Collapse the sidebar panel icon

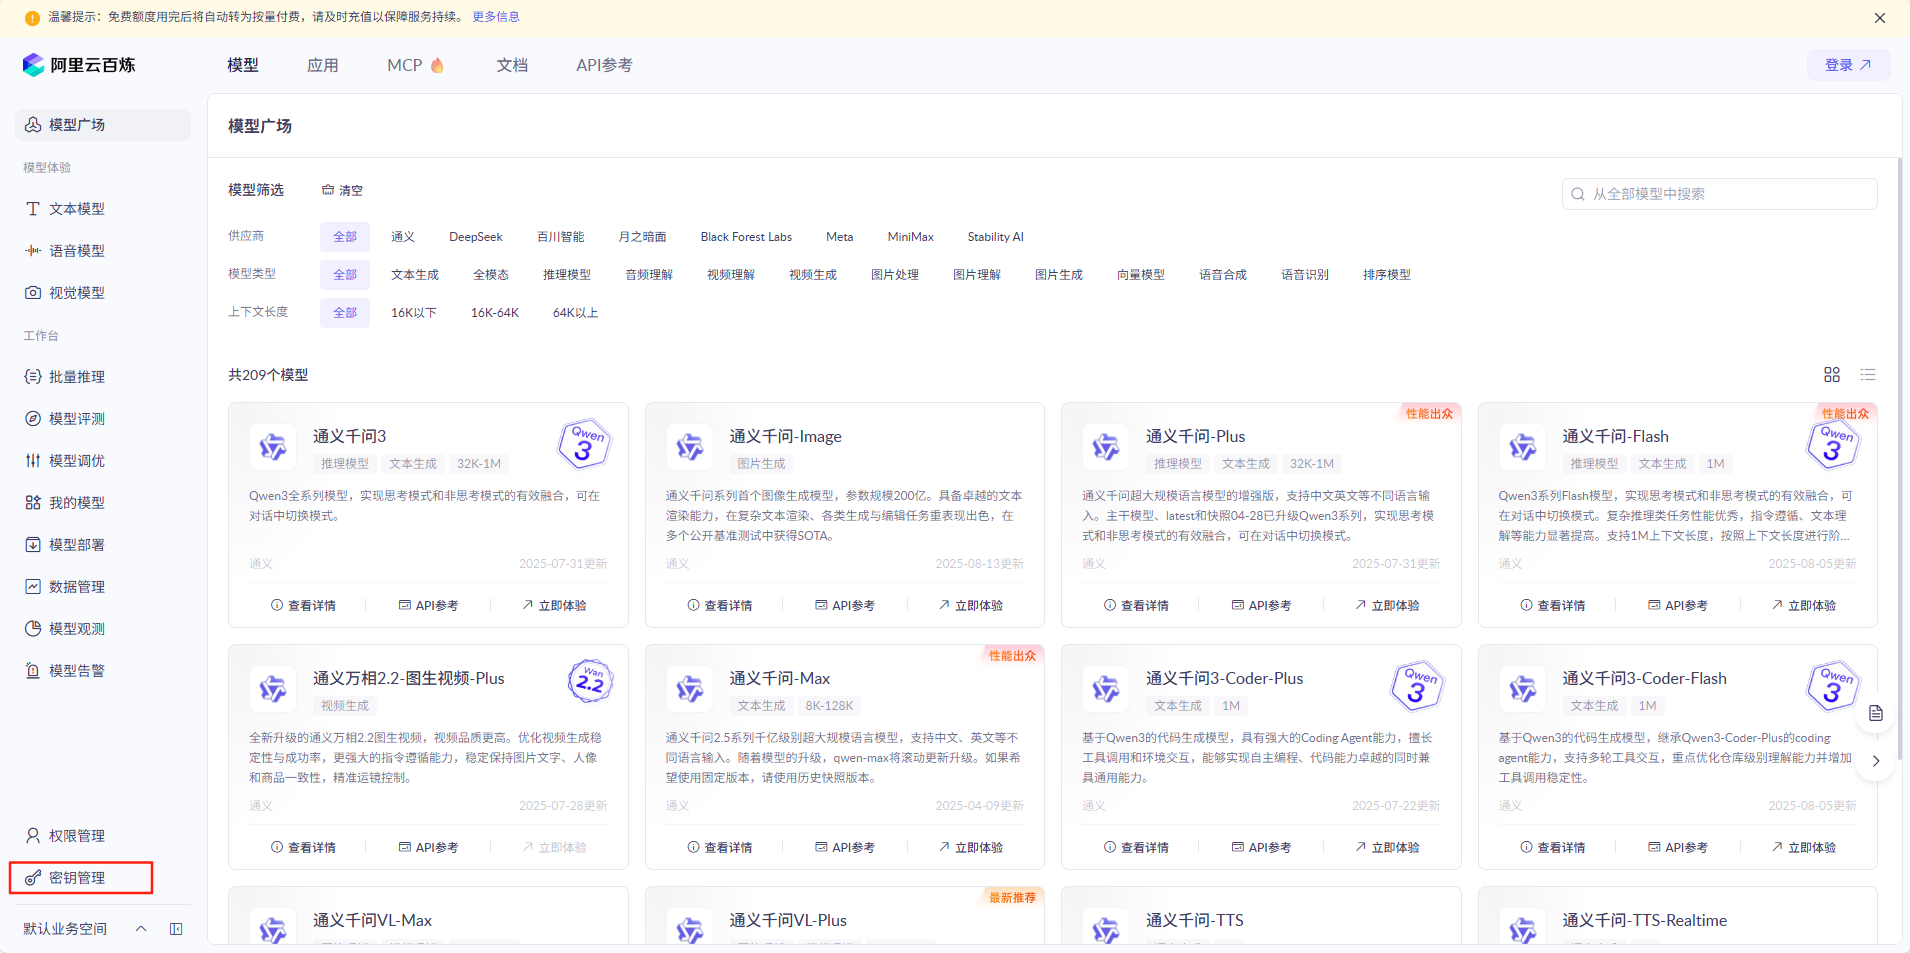click(x=176, y=929)
